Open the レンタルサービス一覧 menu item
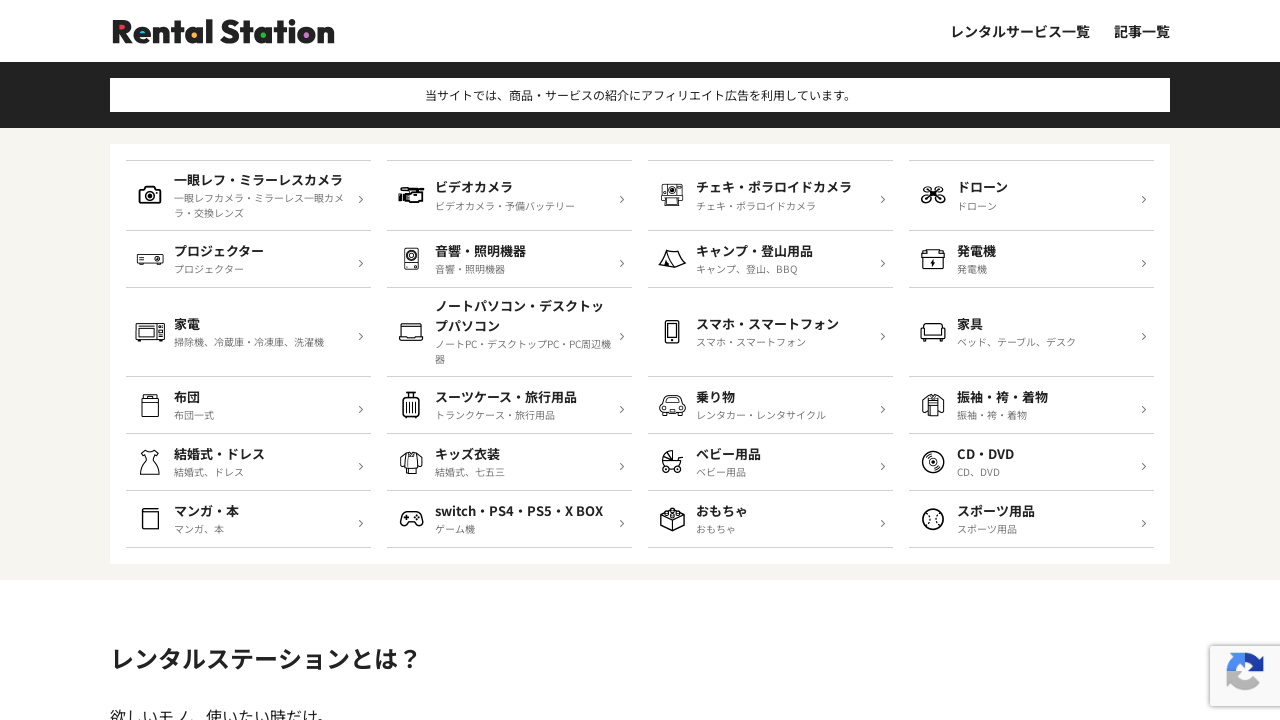This screenshot has width=1280, height=720. (1020, 32)
